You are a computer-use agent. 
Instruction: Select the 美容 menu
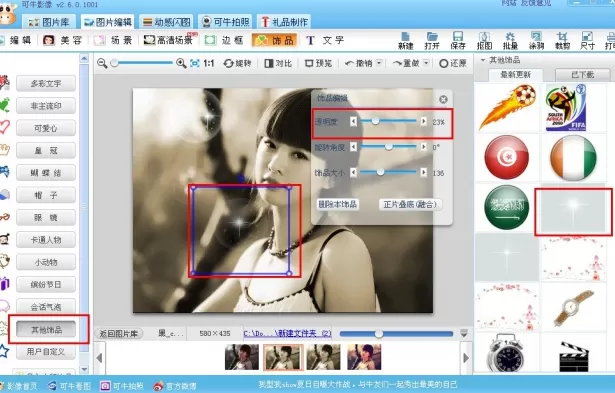[x=63, y=40]
